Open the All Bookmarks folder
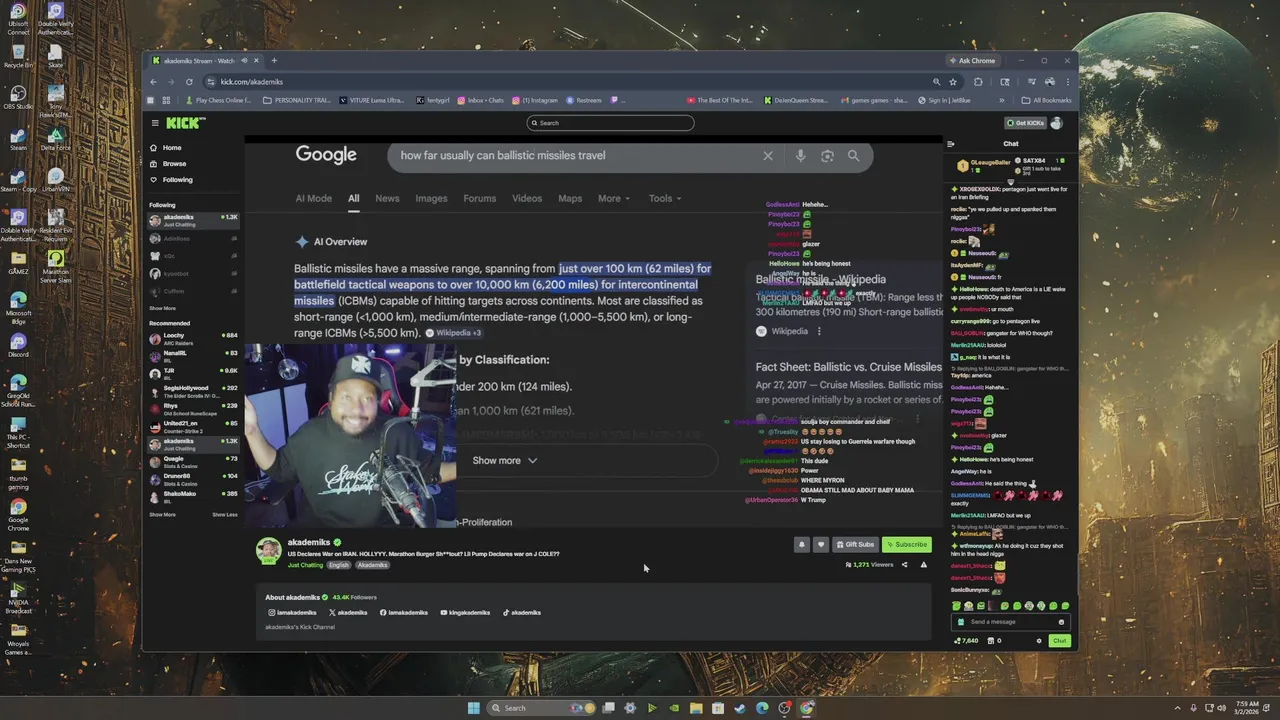The height and width of the screenshot is (720, 1280). pos(1046,100)
